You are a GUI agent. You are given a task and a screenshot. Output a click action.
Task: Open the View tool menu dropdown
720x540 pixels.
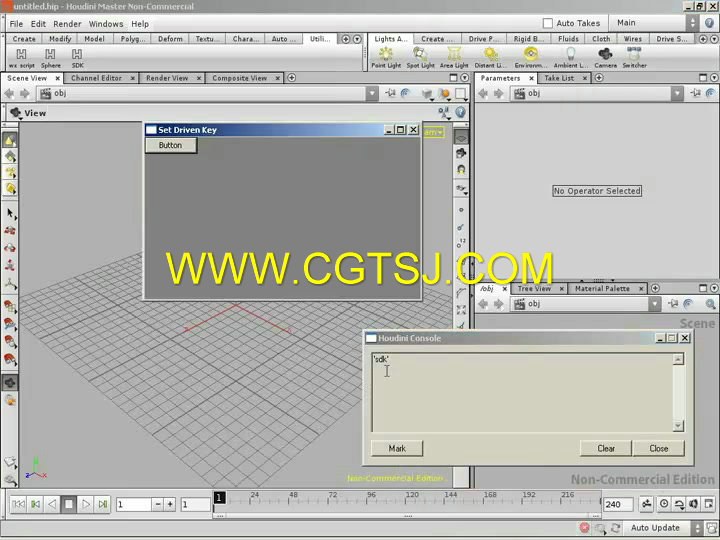[x=17, y=113]
